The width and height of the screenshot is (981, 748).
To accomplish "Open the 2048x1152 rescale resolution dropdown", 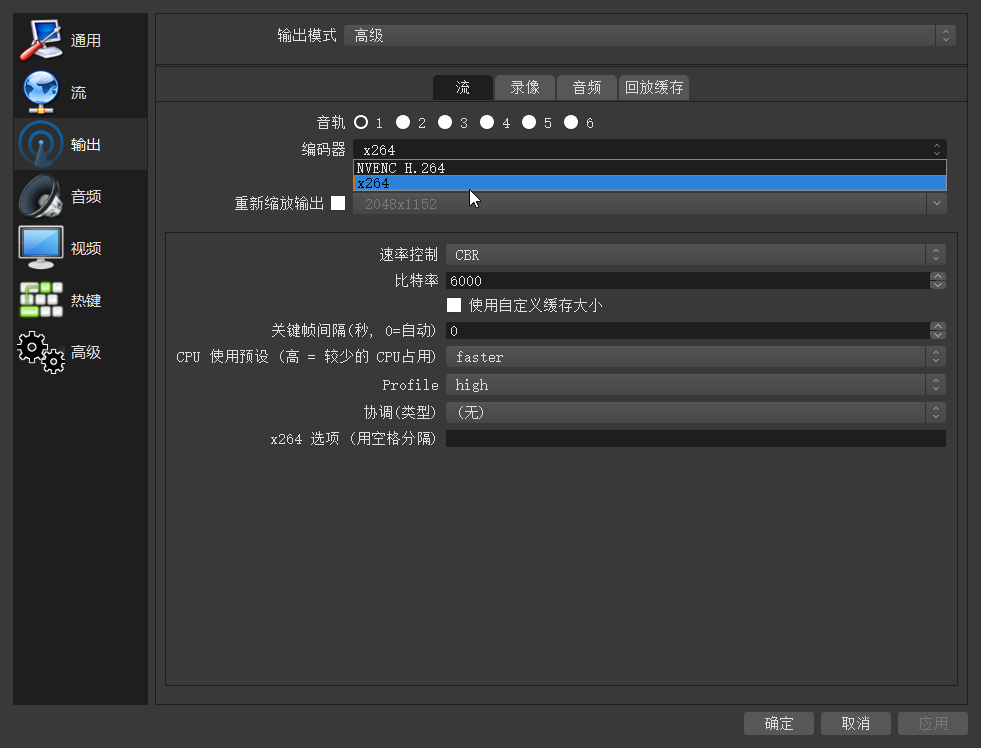I will [649, 203].
